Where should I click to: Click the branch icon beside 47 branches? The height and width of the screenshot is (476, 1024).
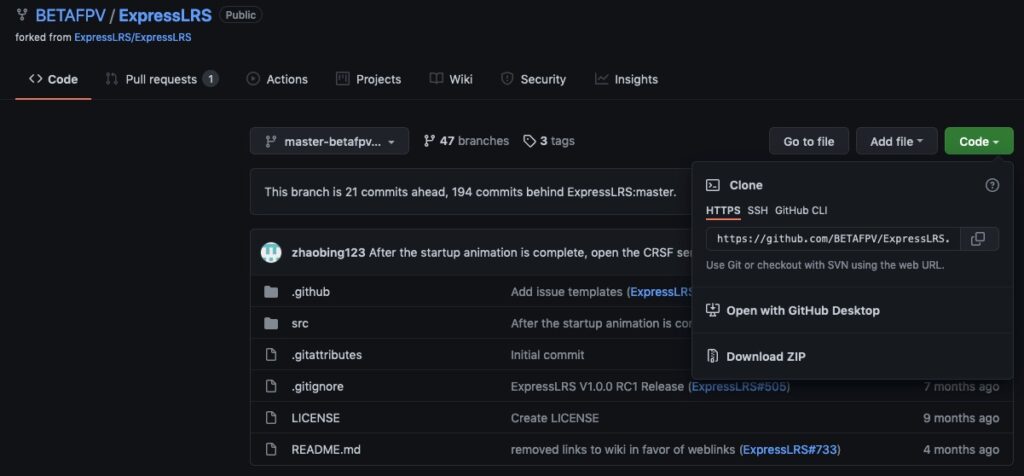430,141
